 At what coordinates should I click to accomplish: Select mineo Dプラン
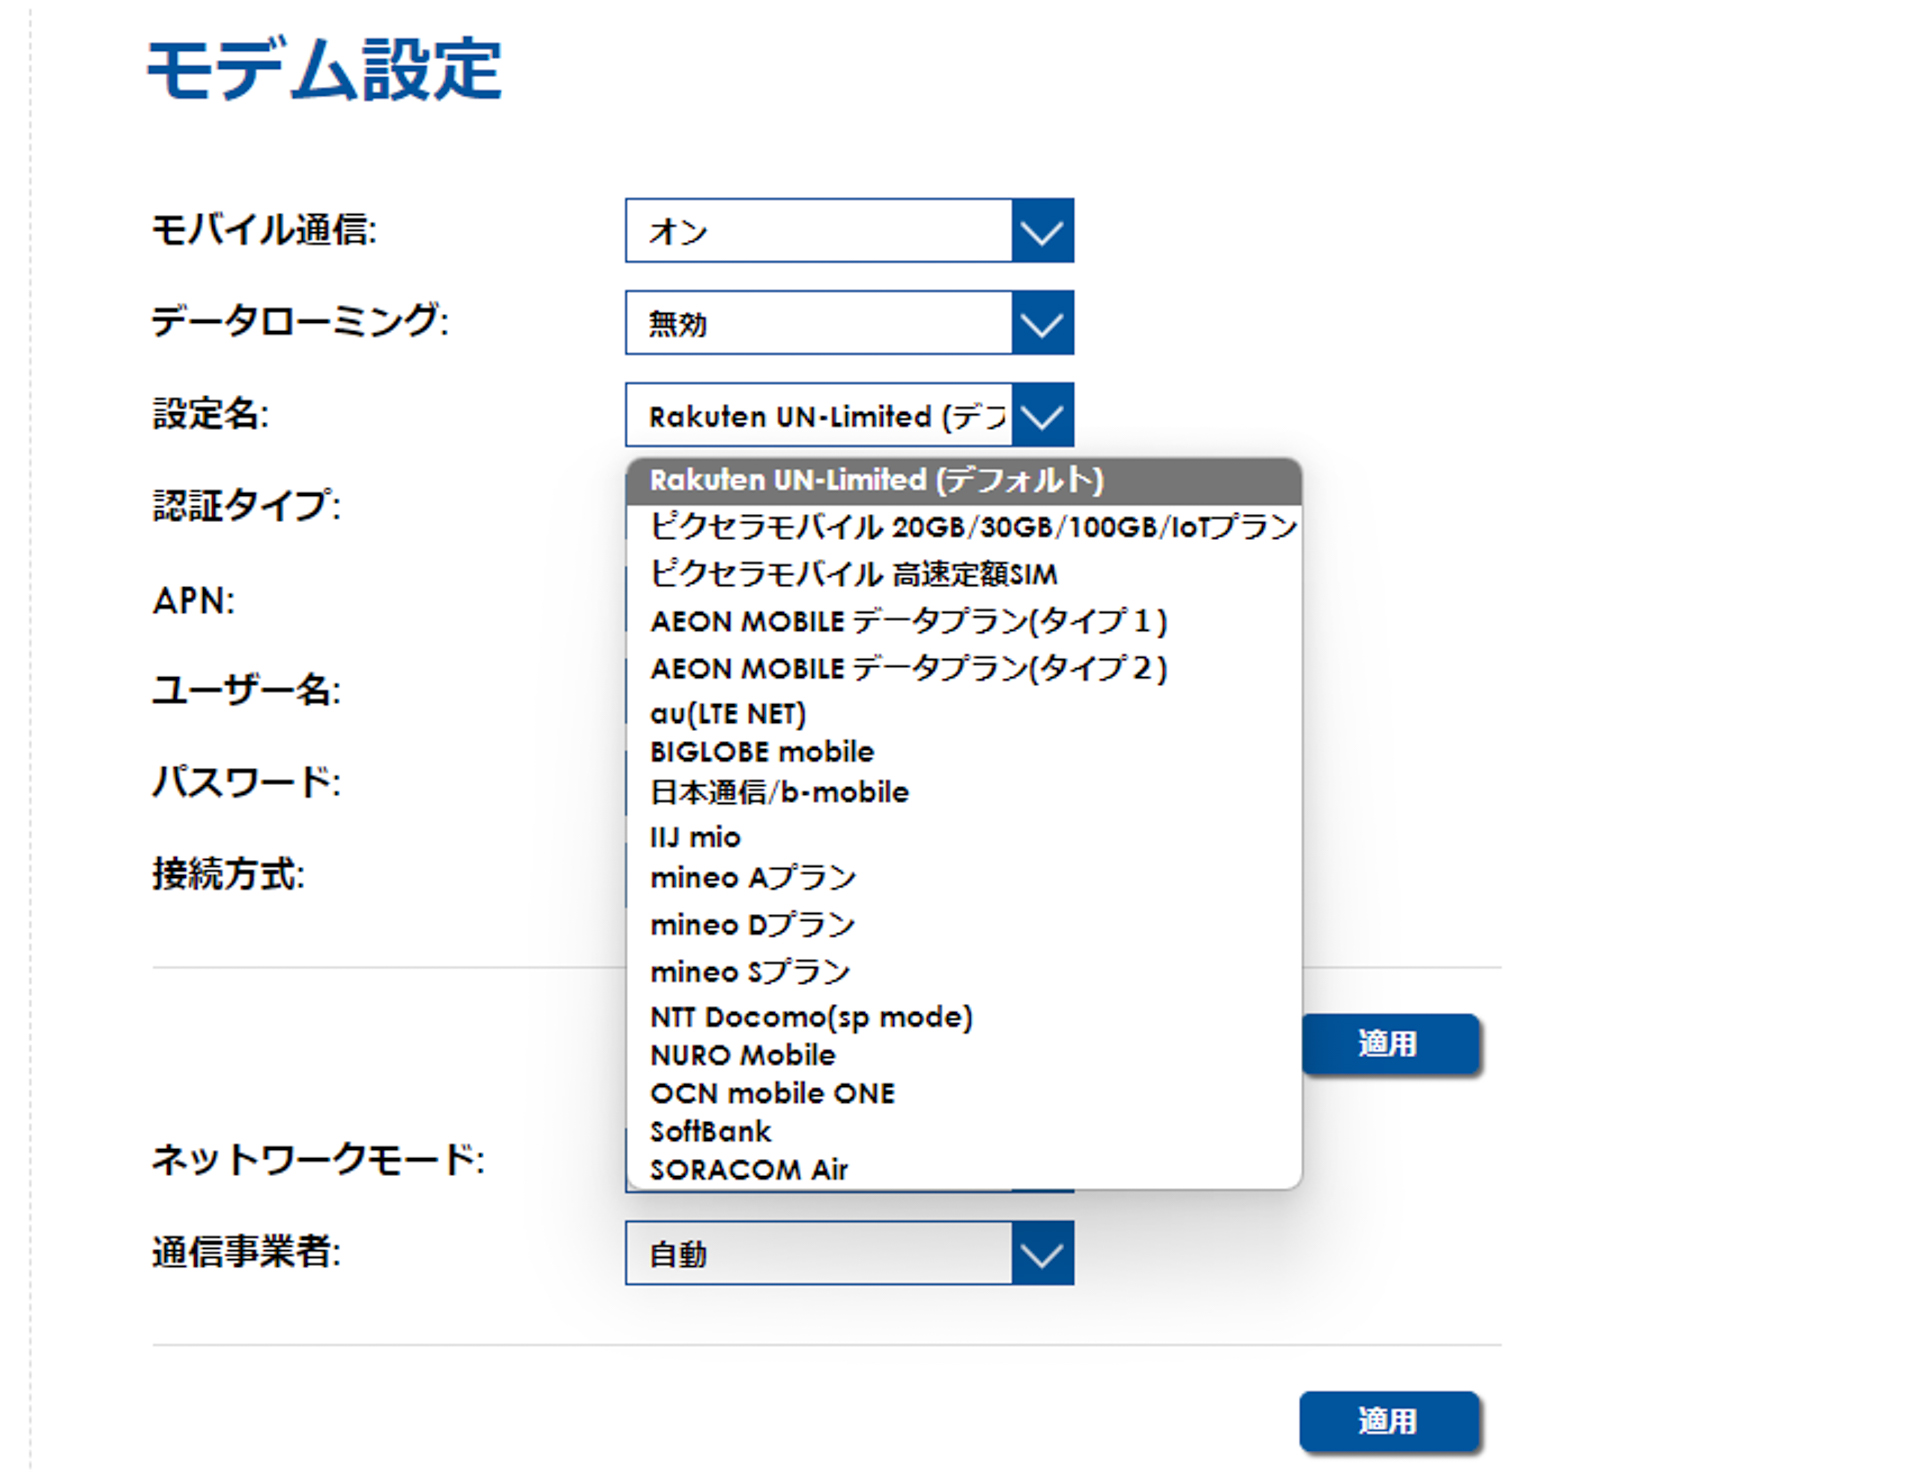click(752, 924)
